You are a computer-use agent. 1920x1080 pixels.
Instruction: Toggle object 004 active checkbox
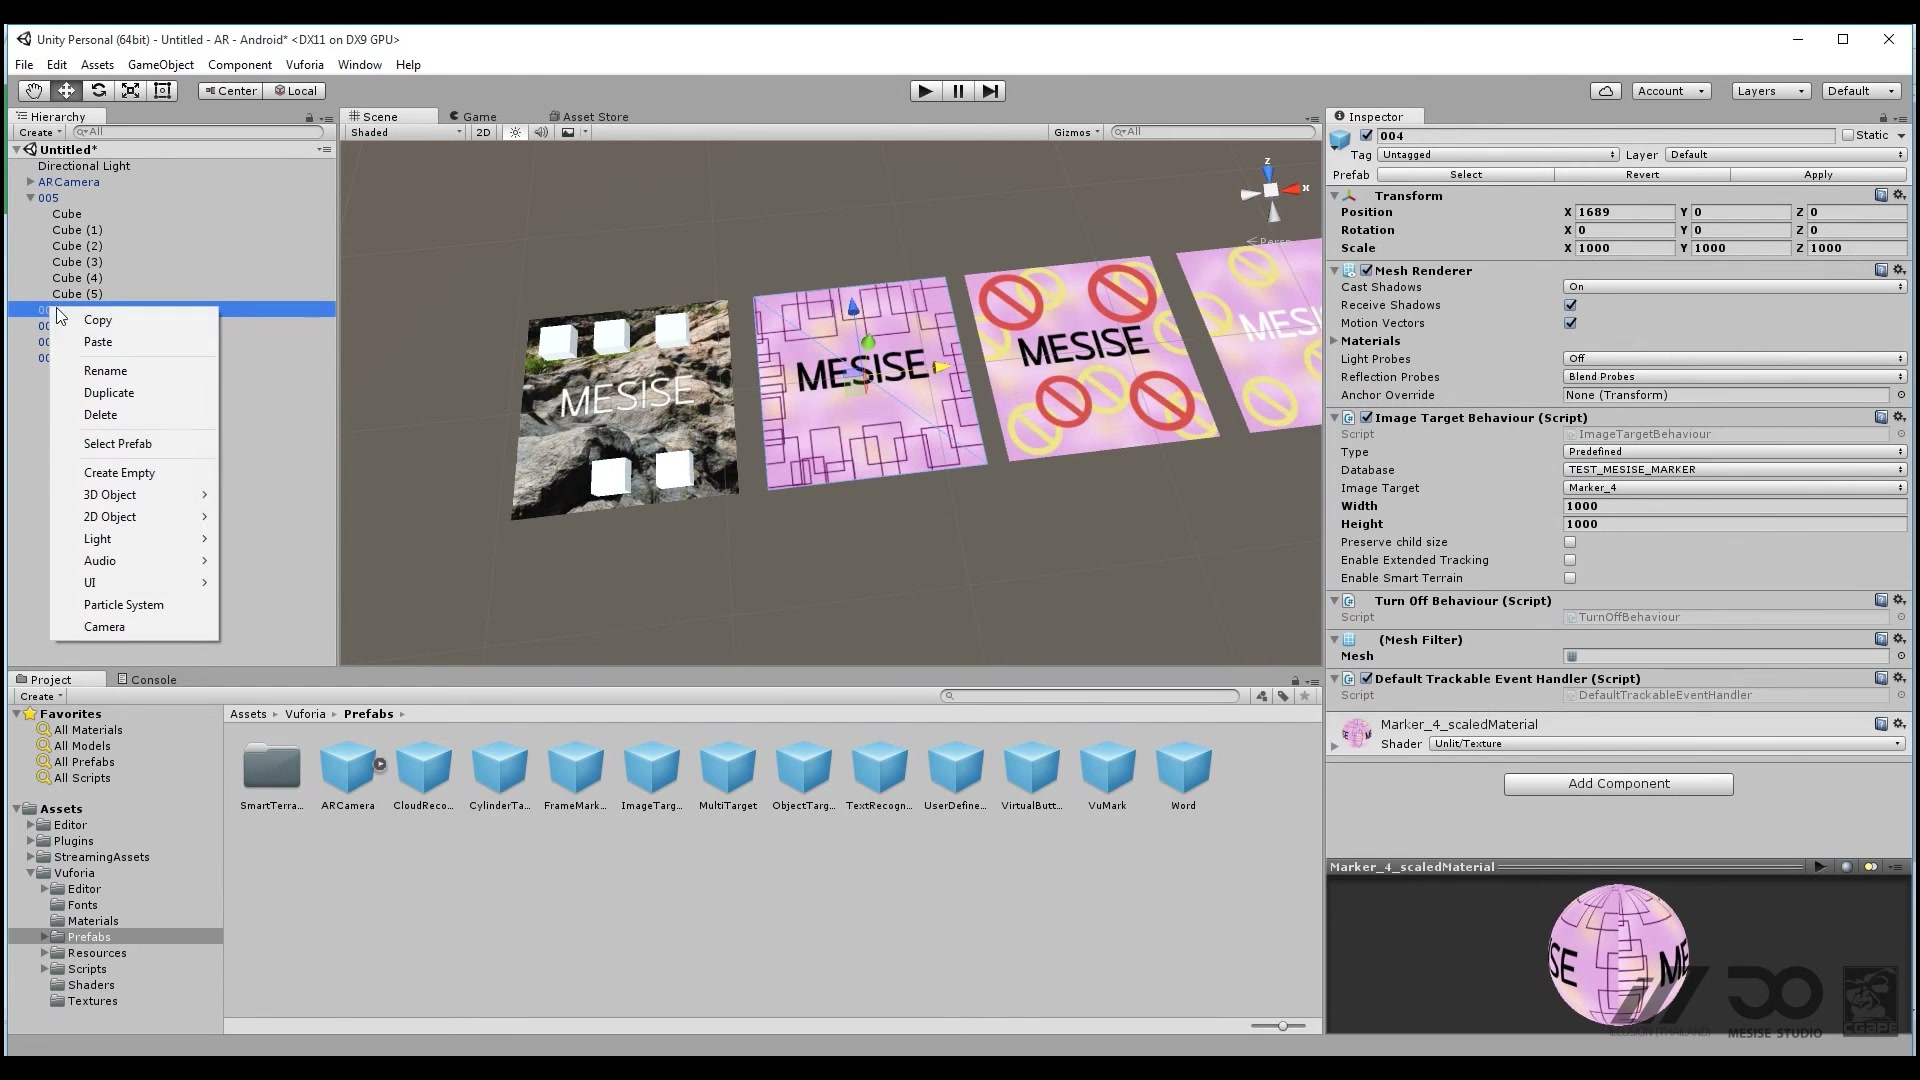pos(1366,135)
